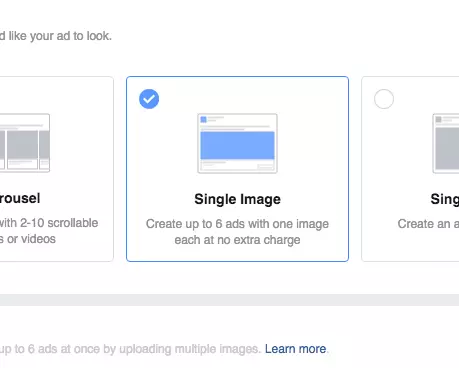Select the checked Single Image radio button
Viewport: 459px width, 368px height.
(149, 99)
